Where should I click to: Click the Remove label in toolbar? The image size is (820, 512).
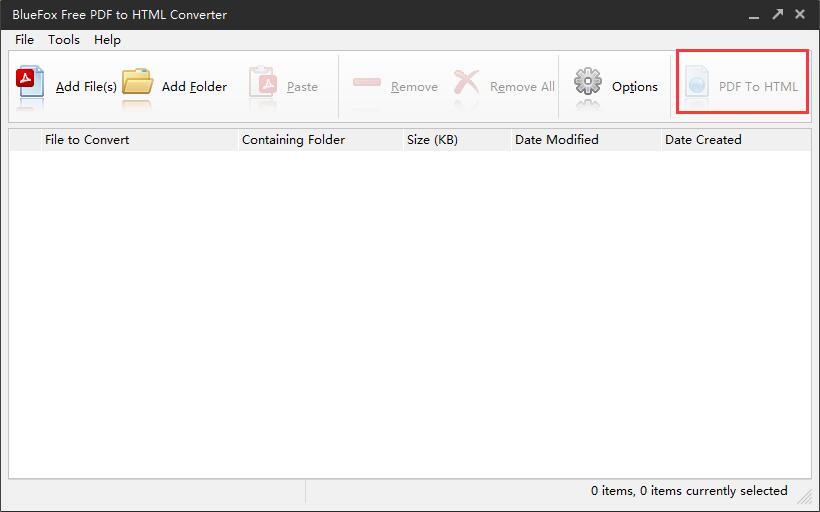[414, 87]
